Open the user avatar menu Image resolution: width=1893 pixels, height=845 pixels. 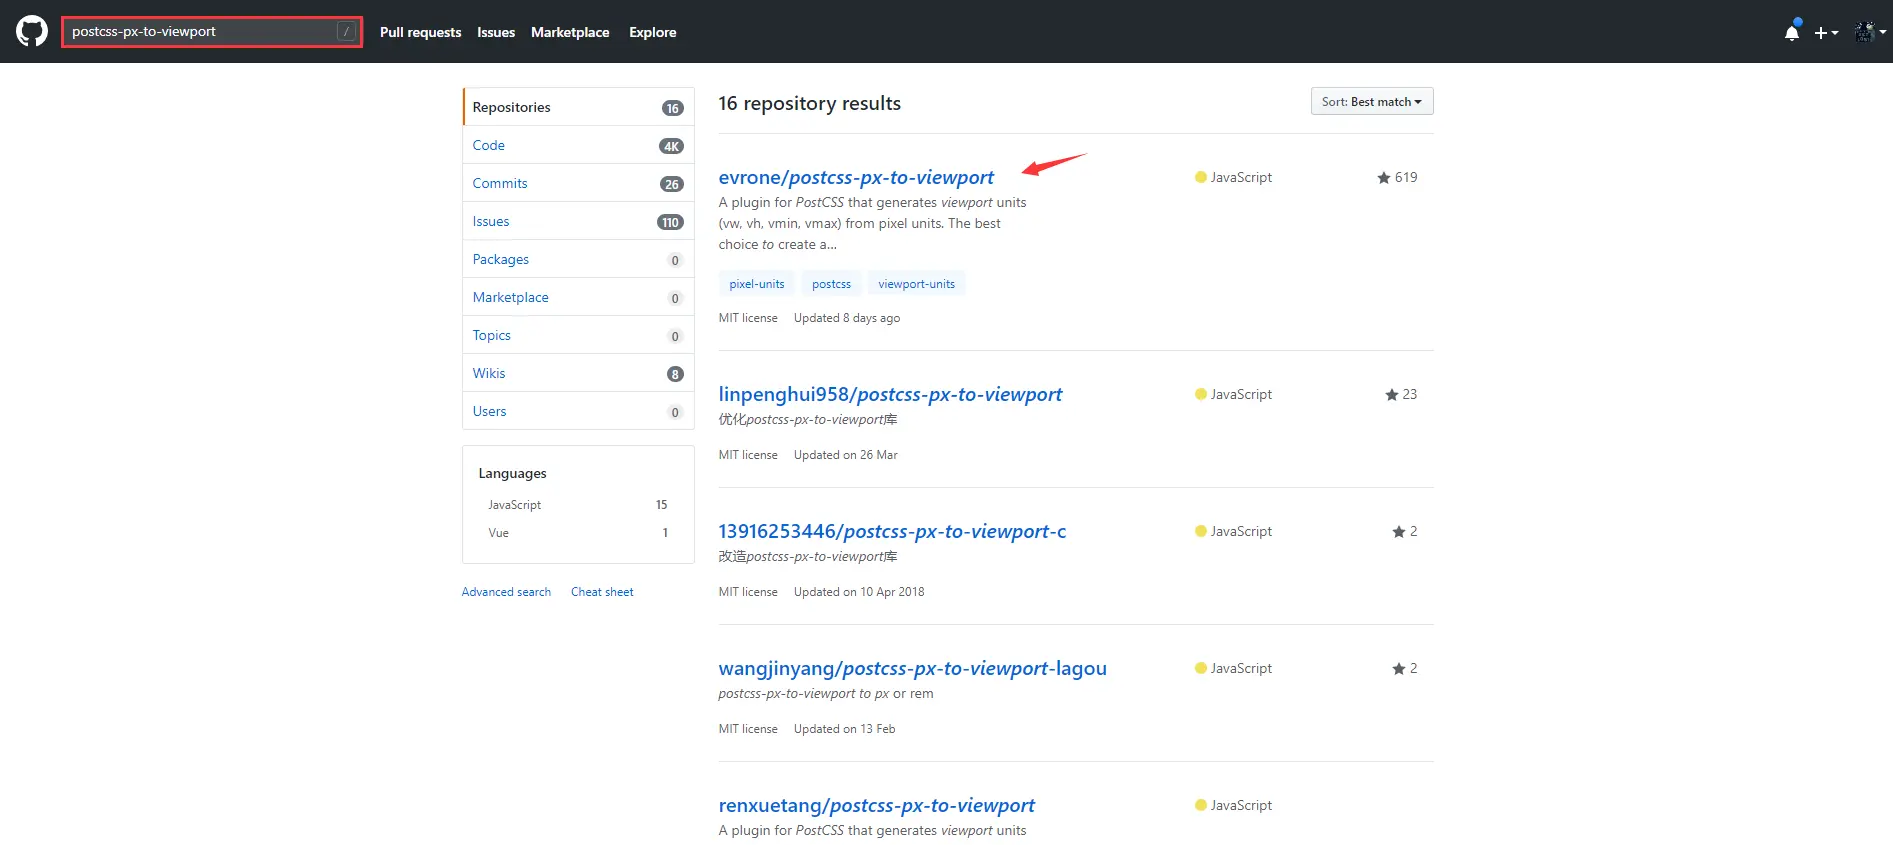click(x=1869, y=32)
